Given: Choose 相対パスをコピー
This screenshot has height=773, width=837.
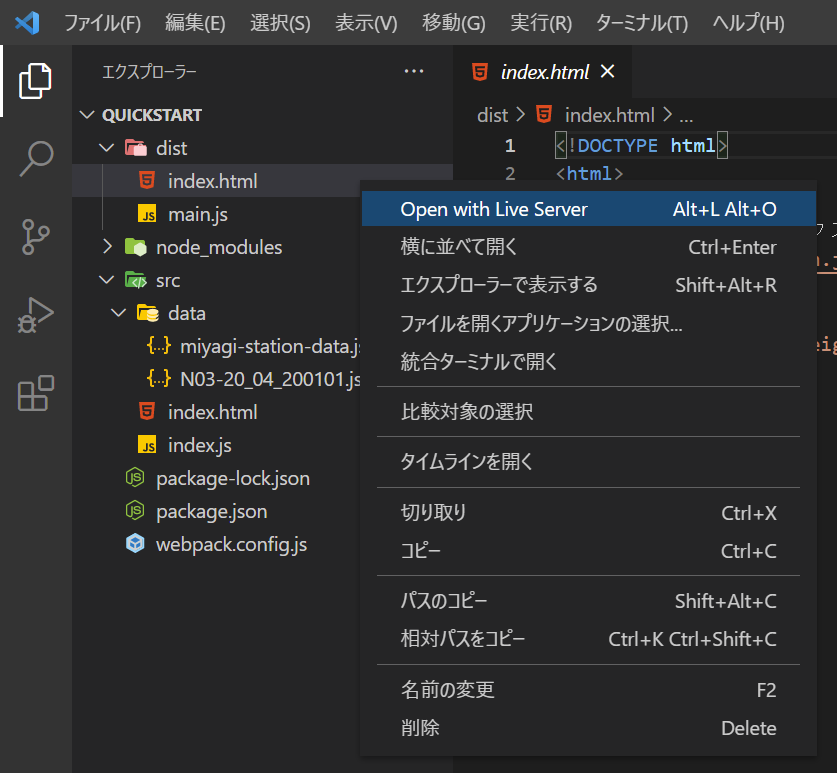Looking at the screenshot, I should click(x=589, y=638).
